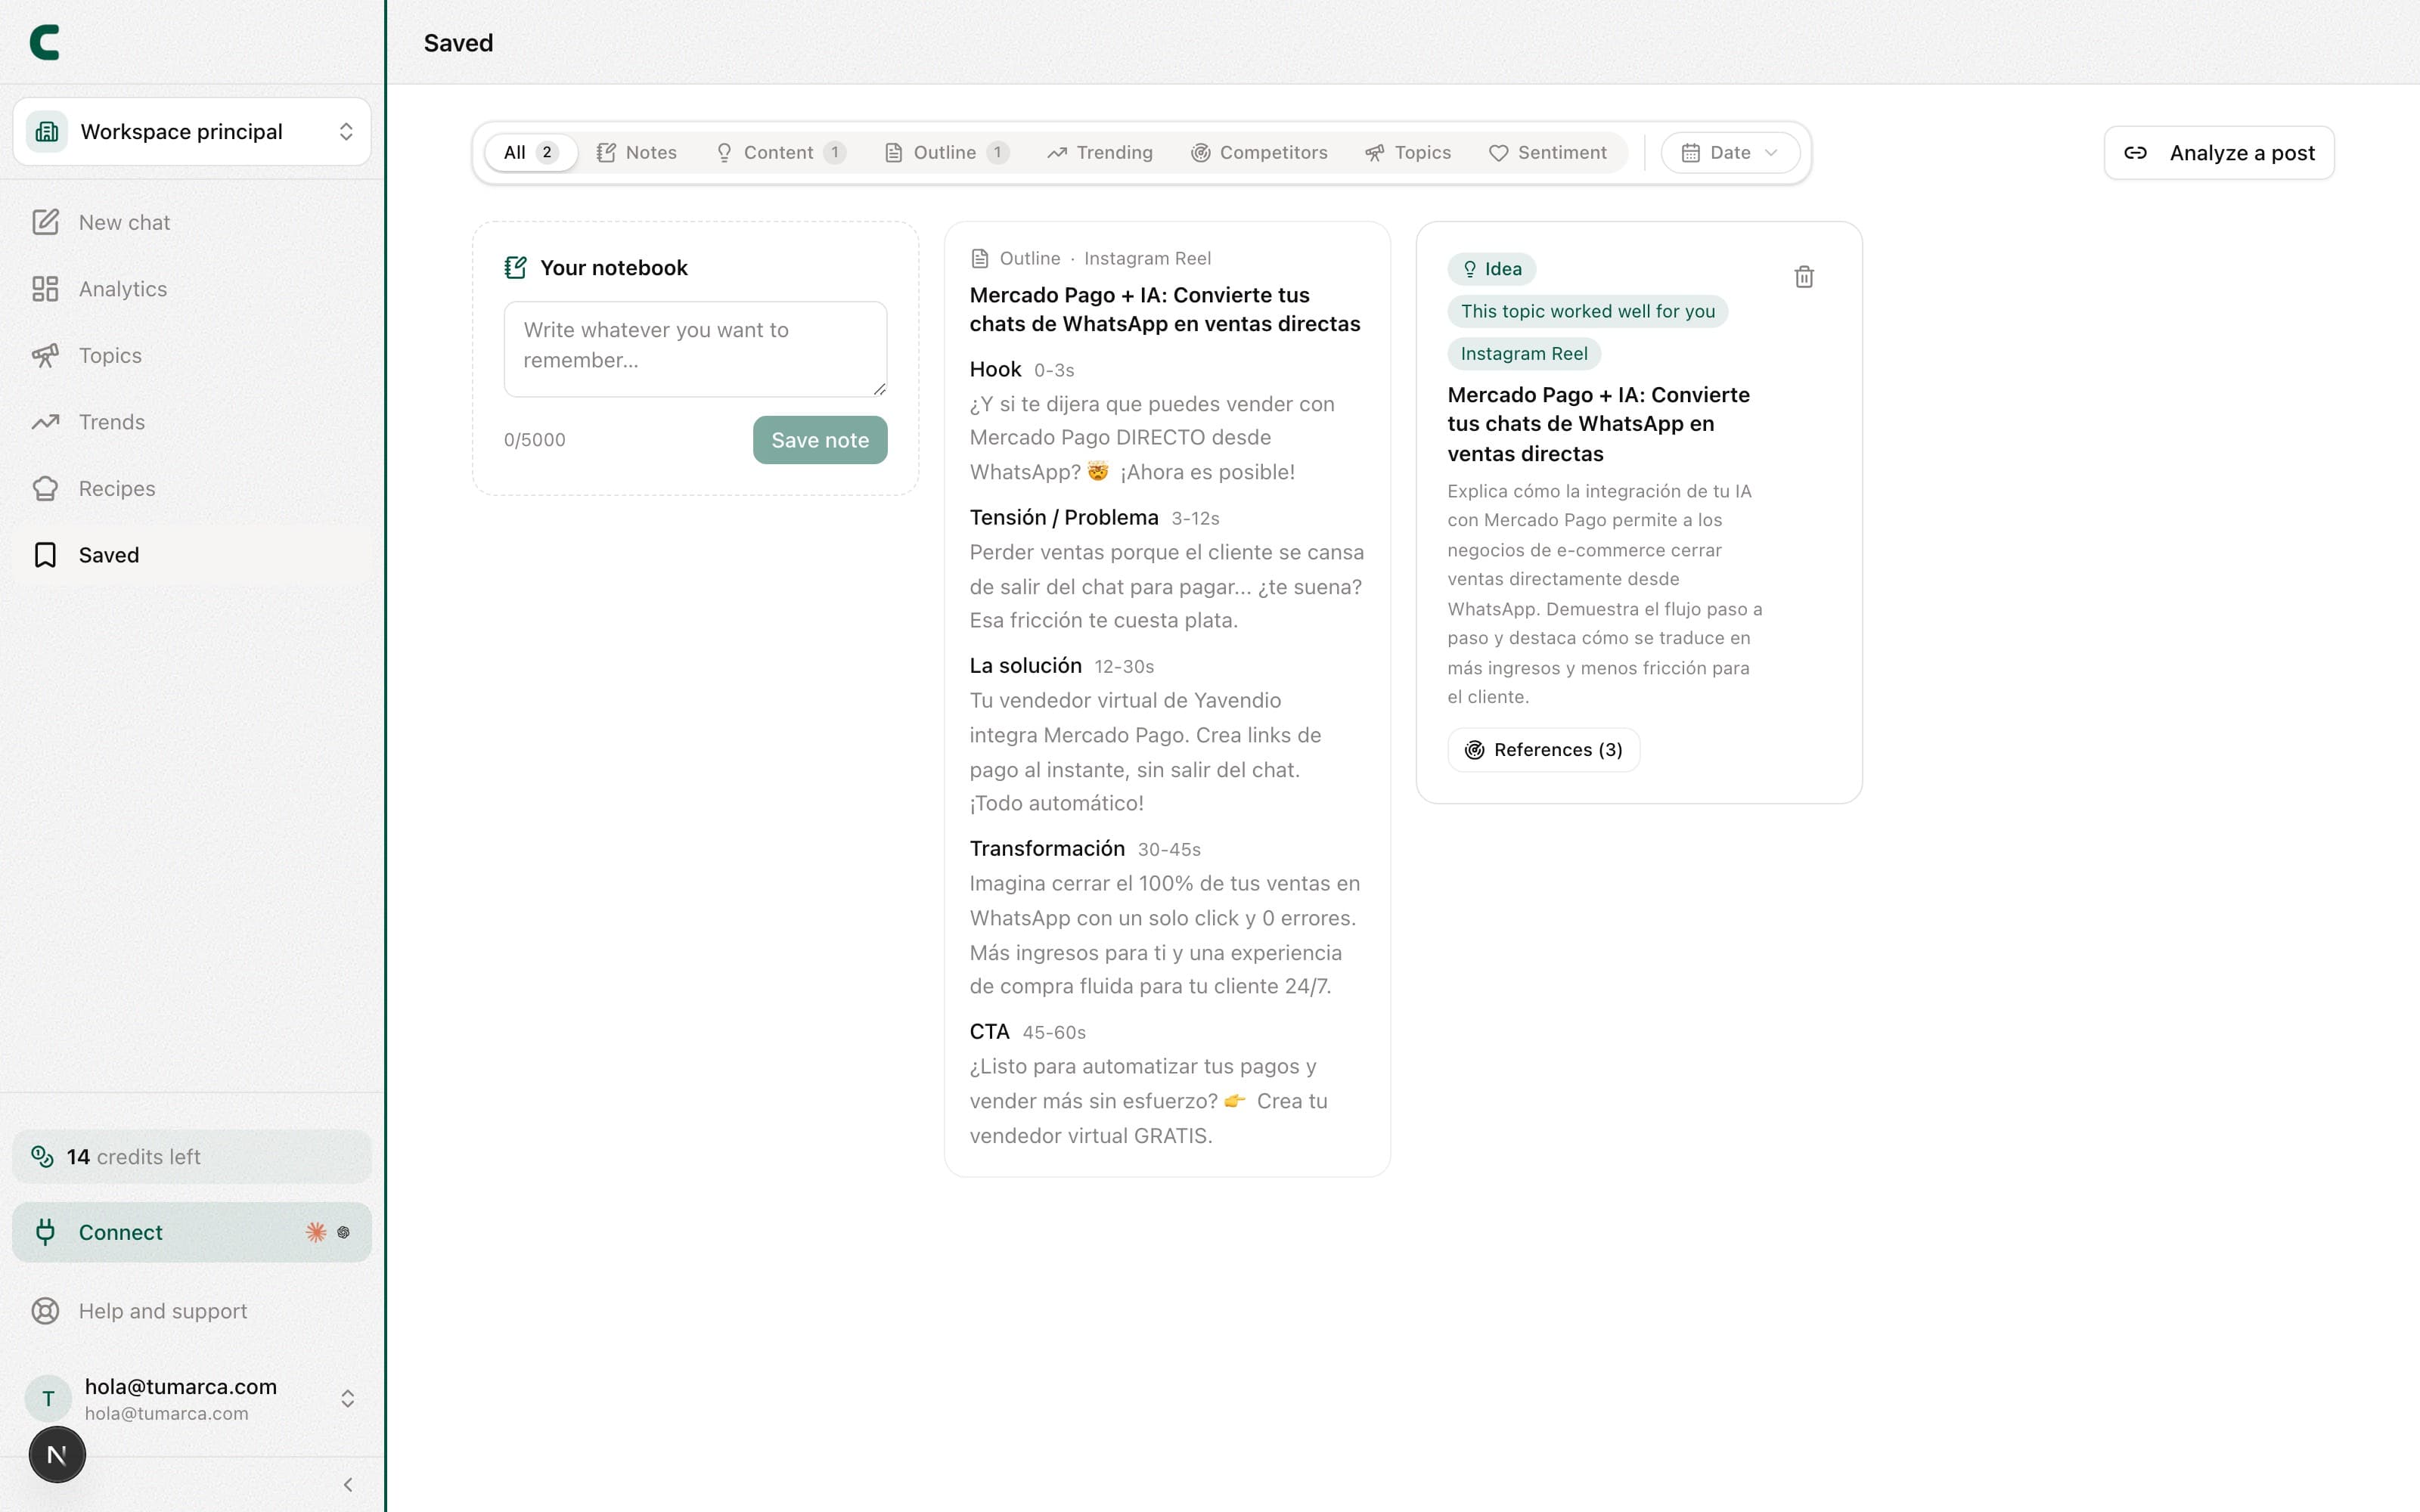Click the Trends arrow icon in sidebar
The image size is (2420, 1512).
point(45,422)
